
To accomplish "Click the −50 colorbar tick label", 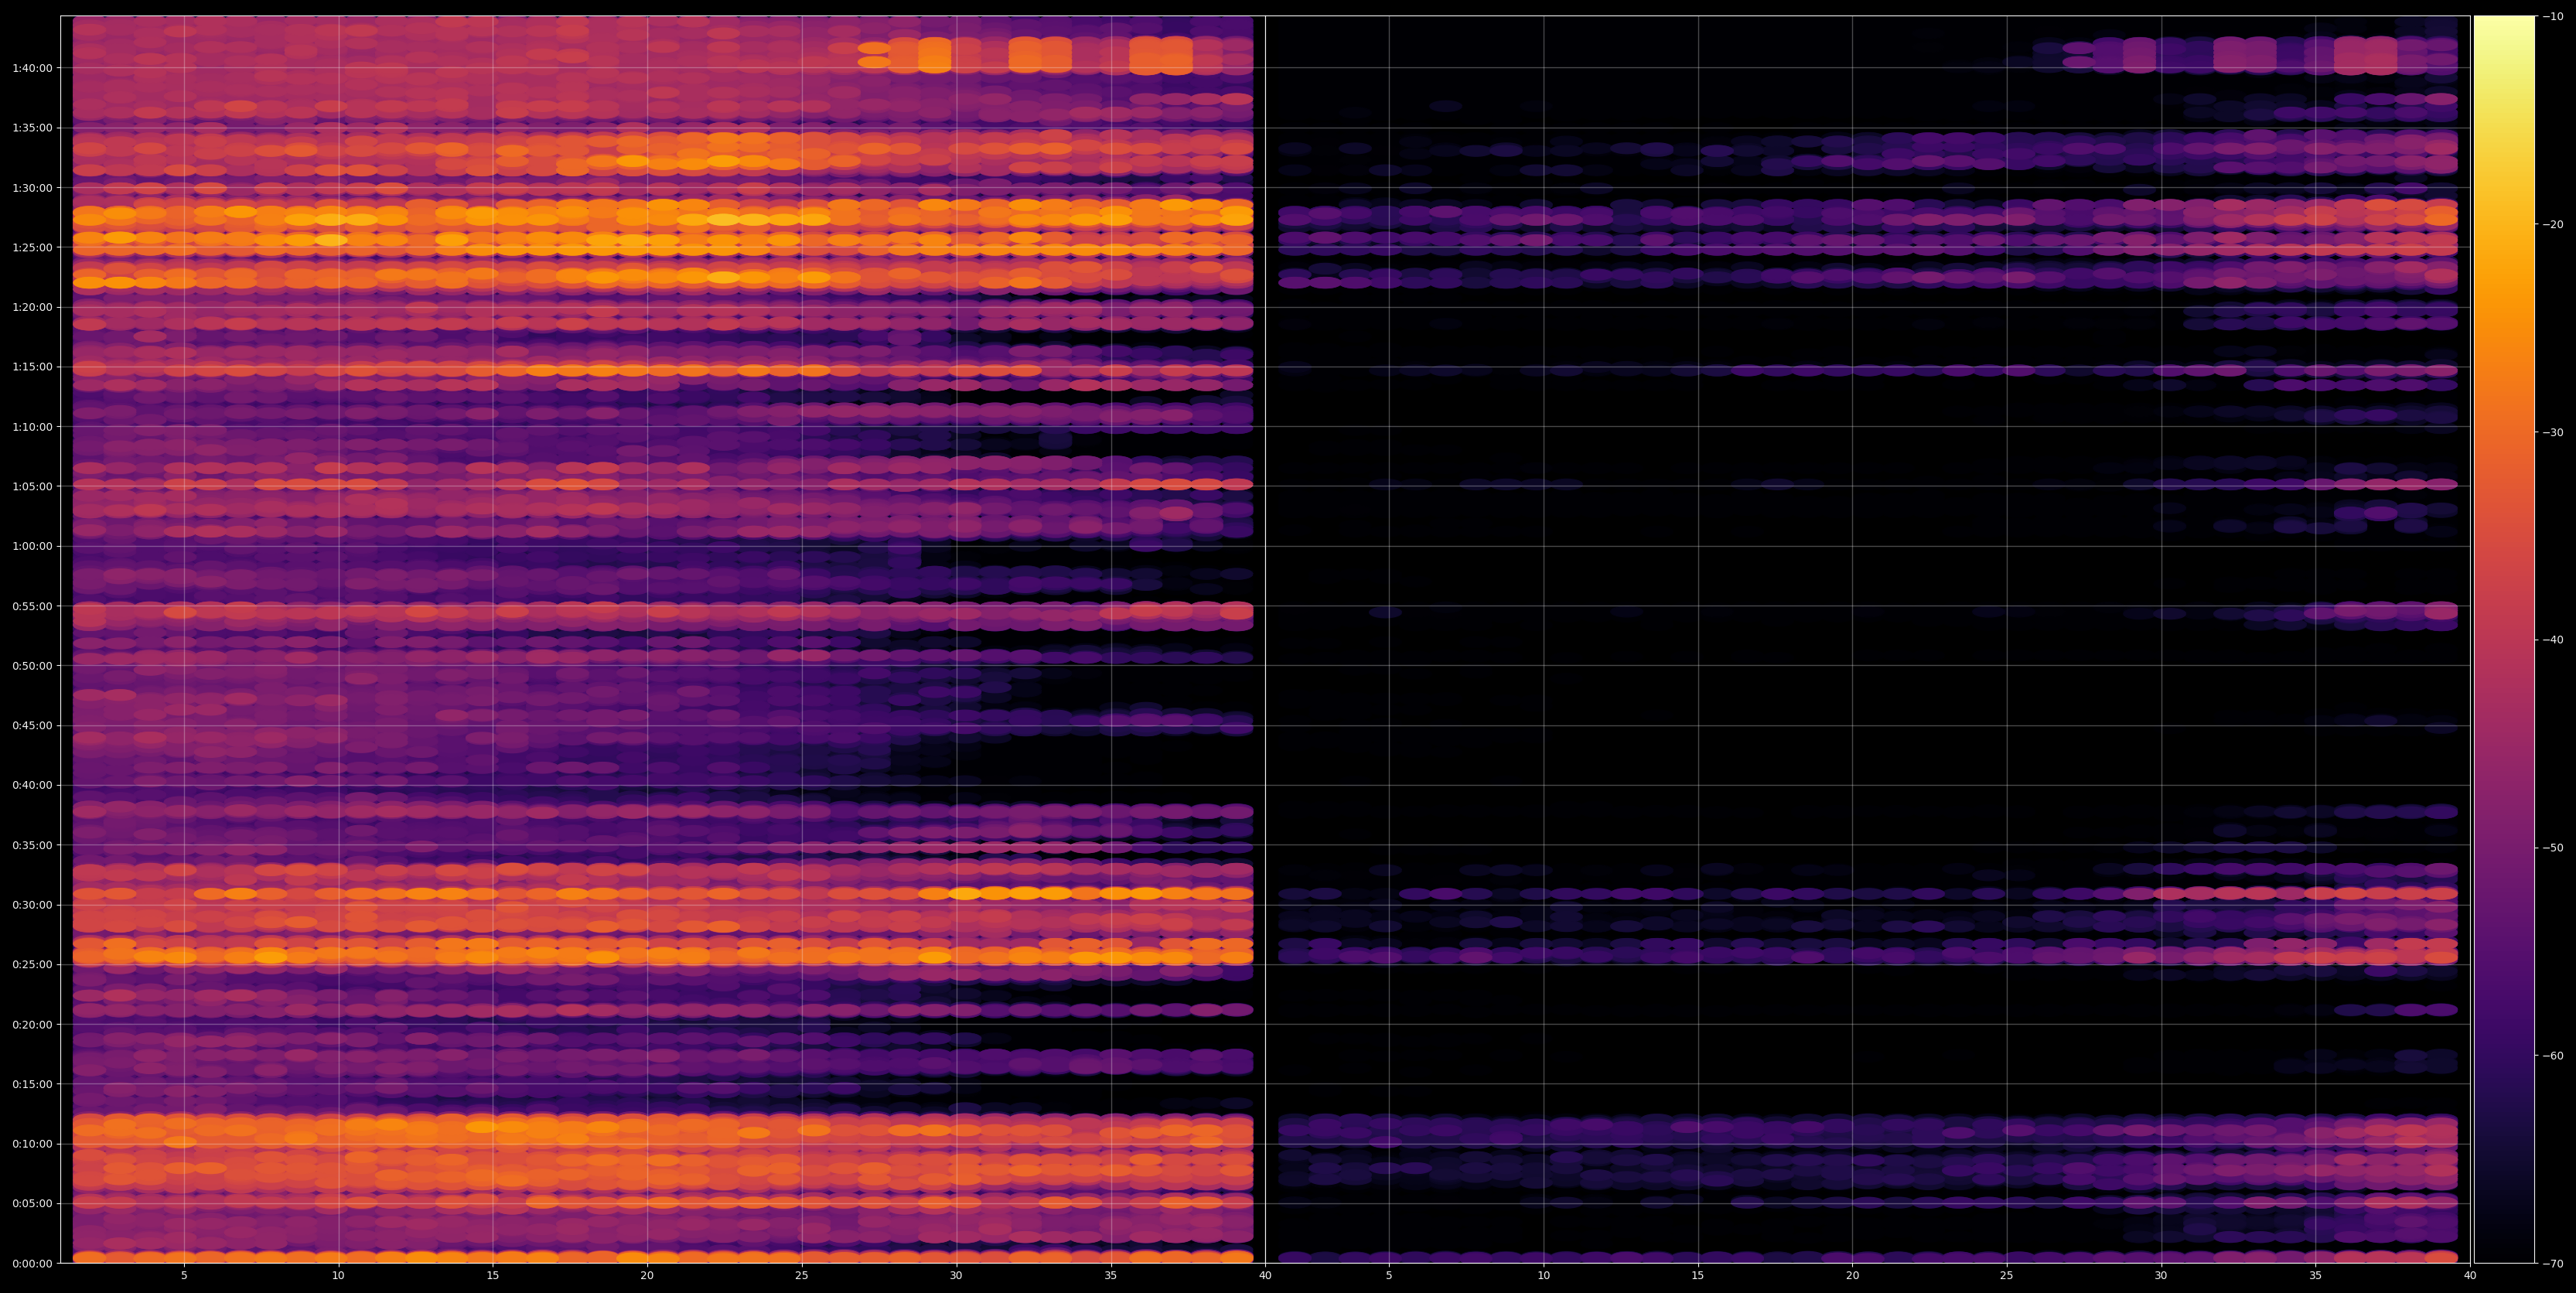I will tap(2553, 847).
